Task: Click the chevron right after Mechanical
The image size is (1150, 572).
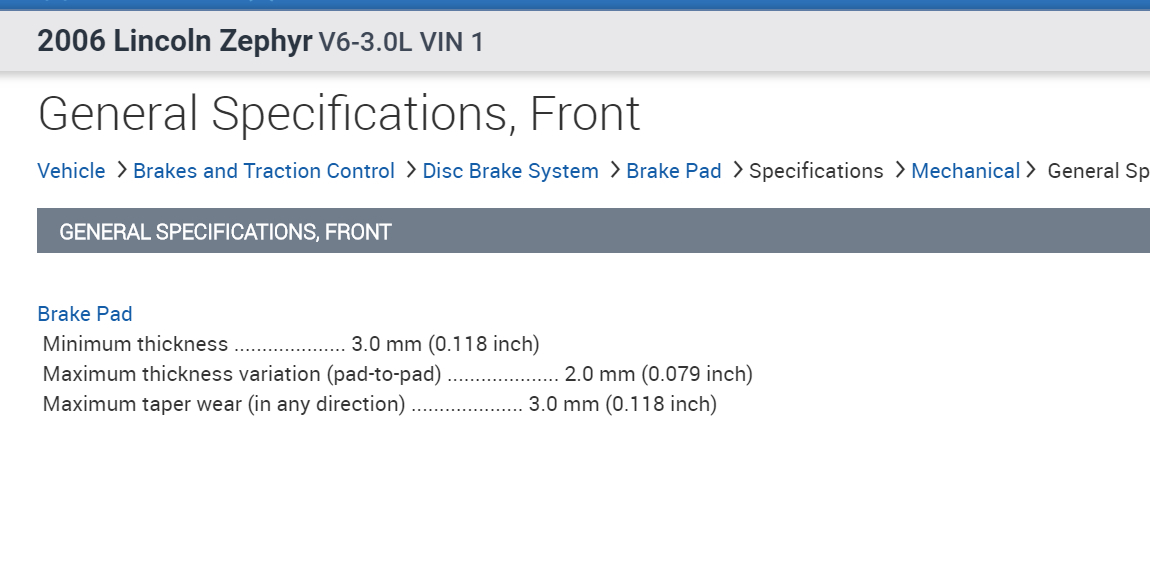Action: 1032,170
